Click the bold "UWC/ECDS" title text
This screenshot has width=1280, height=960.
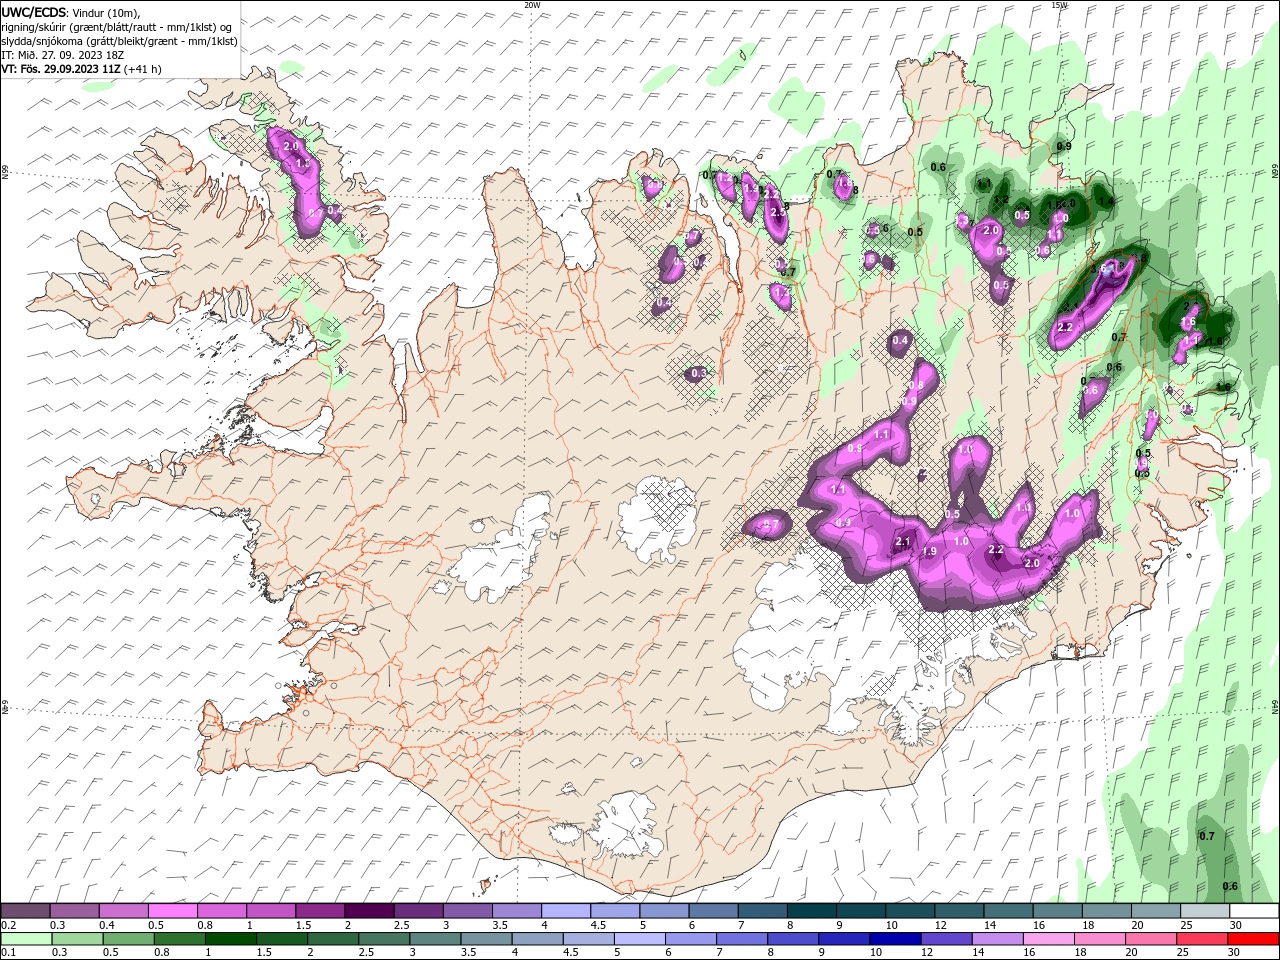(34, 12)
